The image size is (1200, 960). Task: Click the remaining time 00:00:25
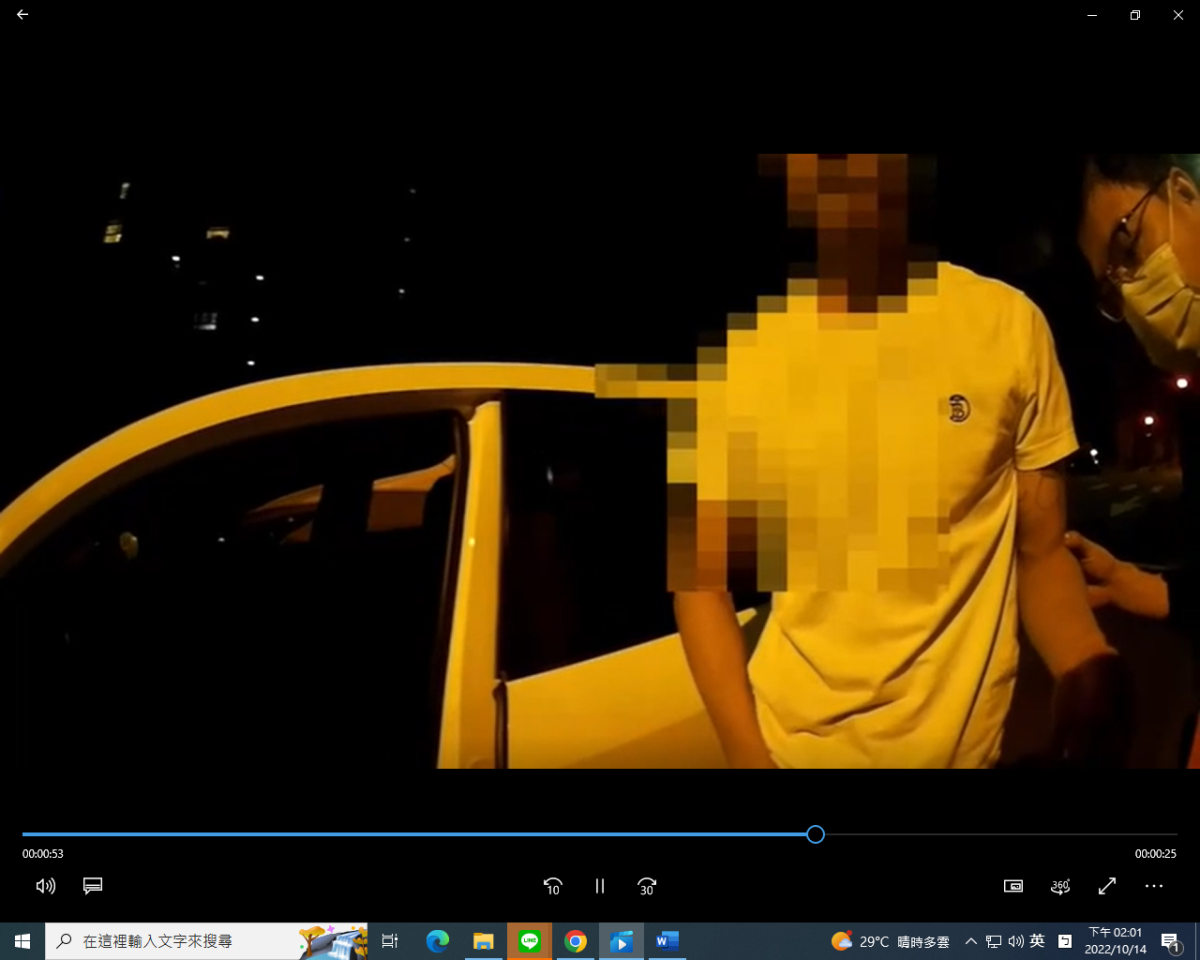[1155, 854]
